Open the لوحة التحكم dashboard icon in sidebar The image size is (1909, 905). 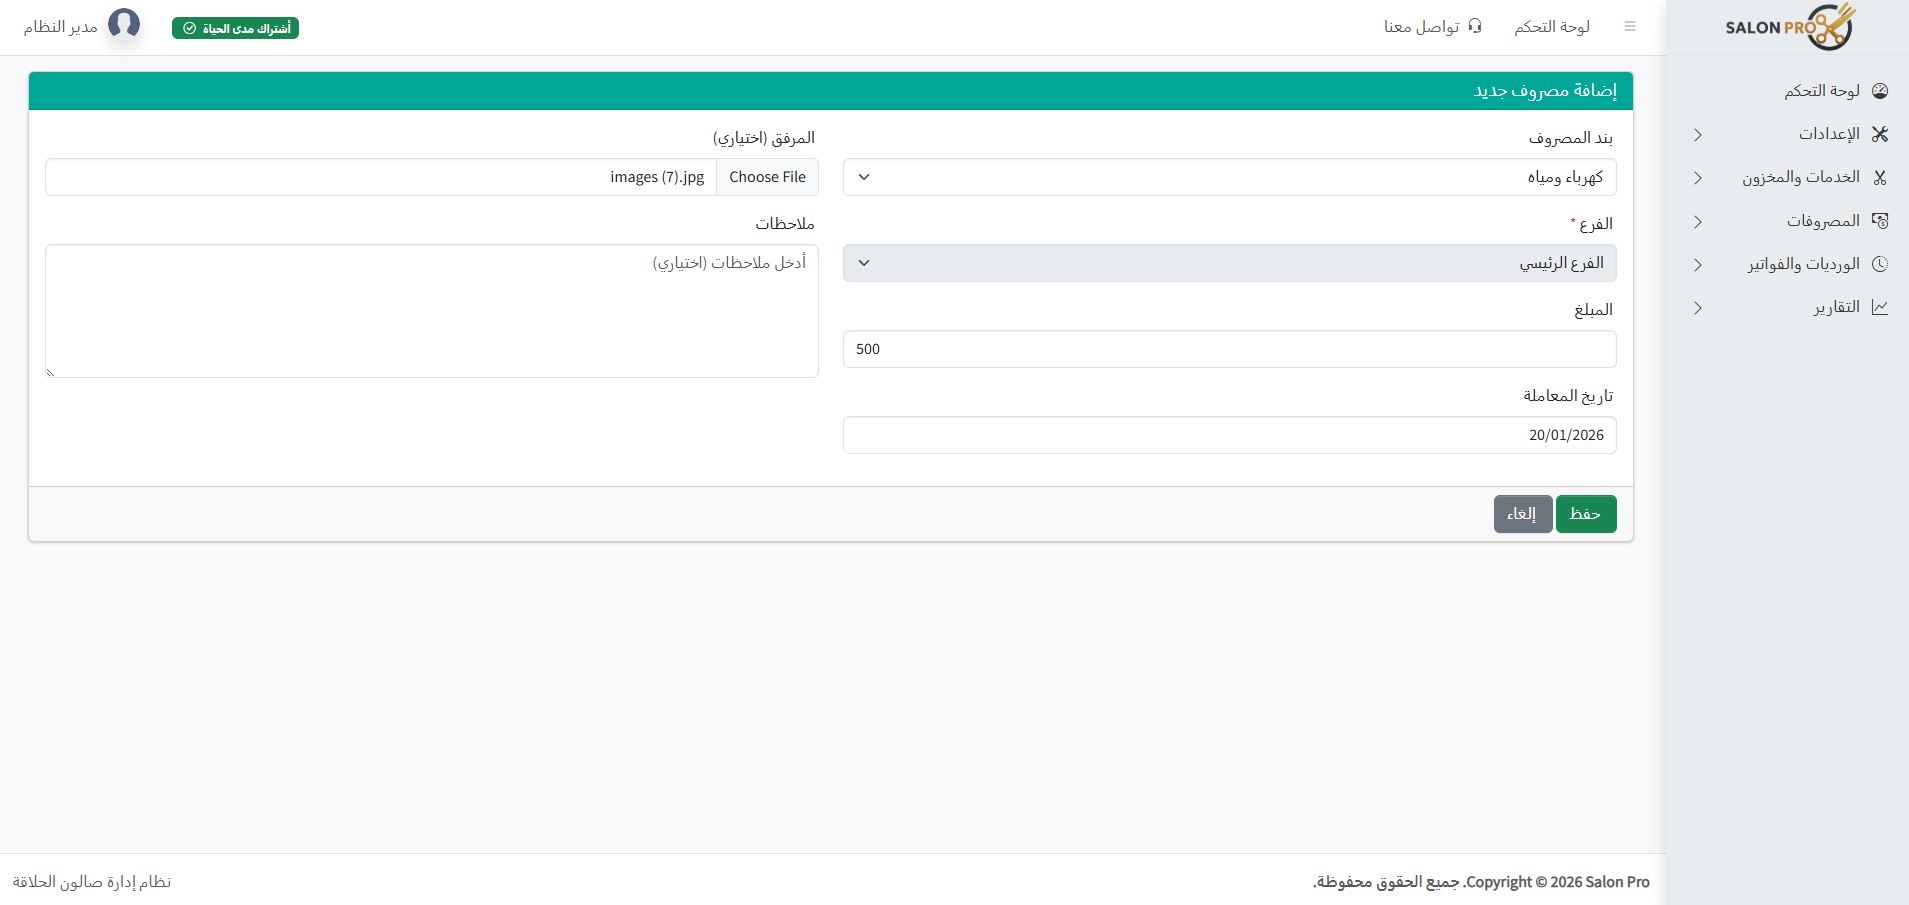(x=1880, y=90)
